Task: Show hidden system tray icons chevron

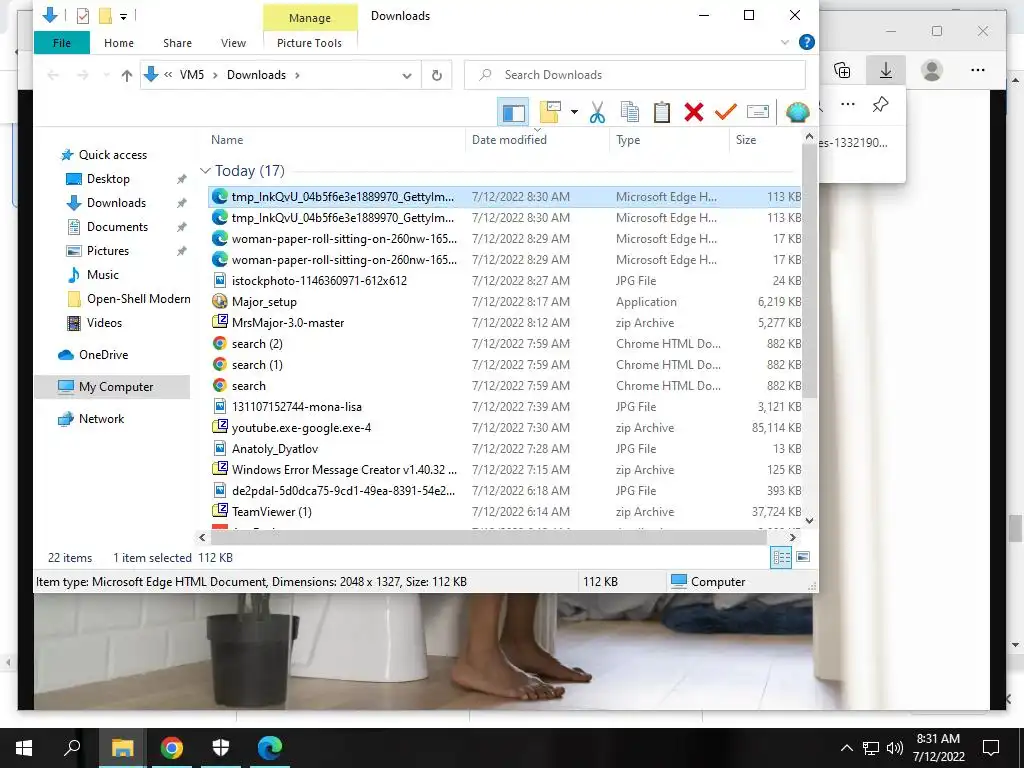Action: [846, 748]
